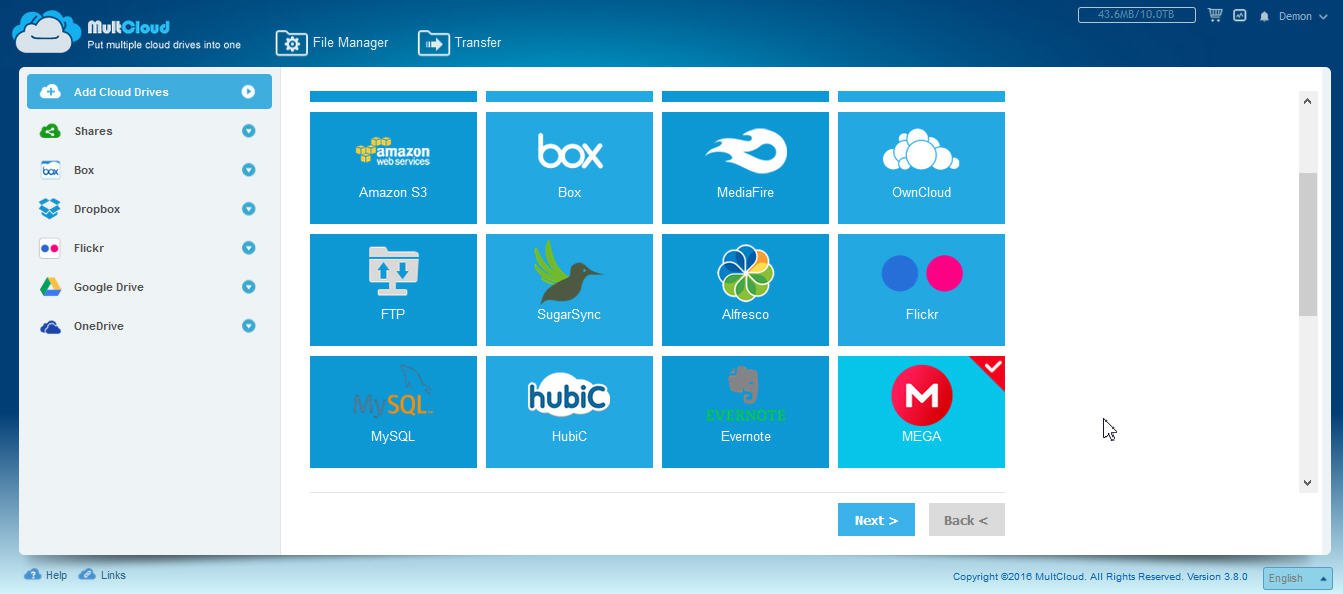Select the MySQL tile
Image resolution: width=1343 pixels, height=594 pixels.
pos(393,412)
